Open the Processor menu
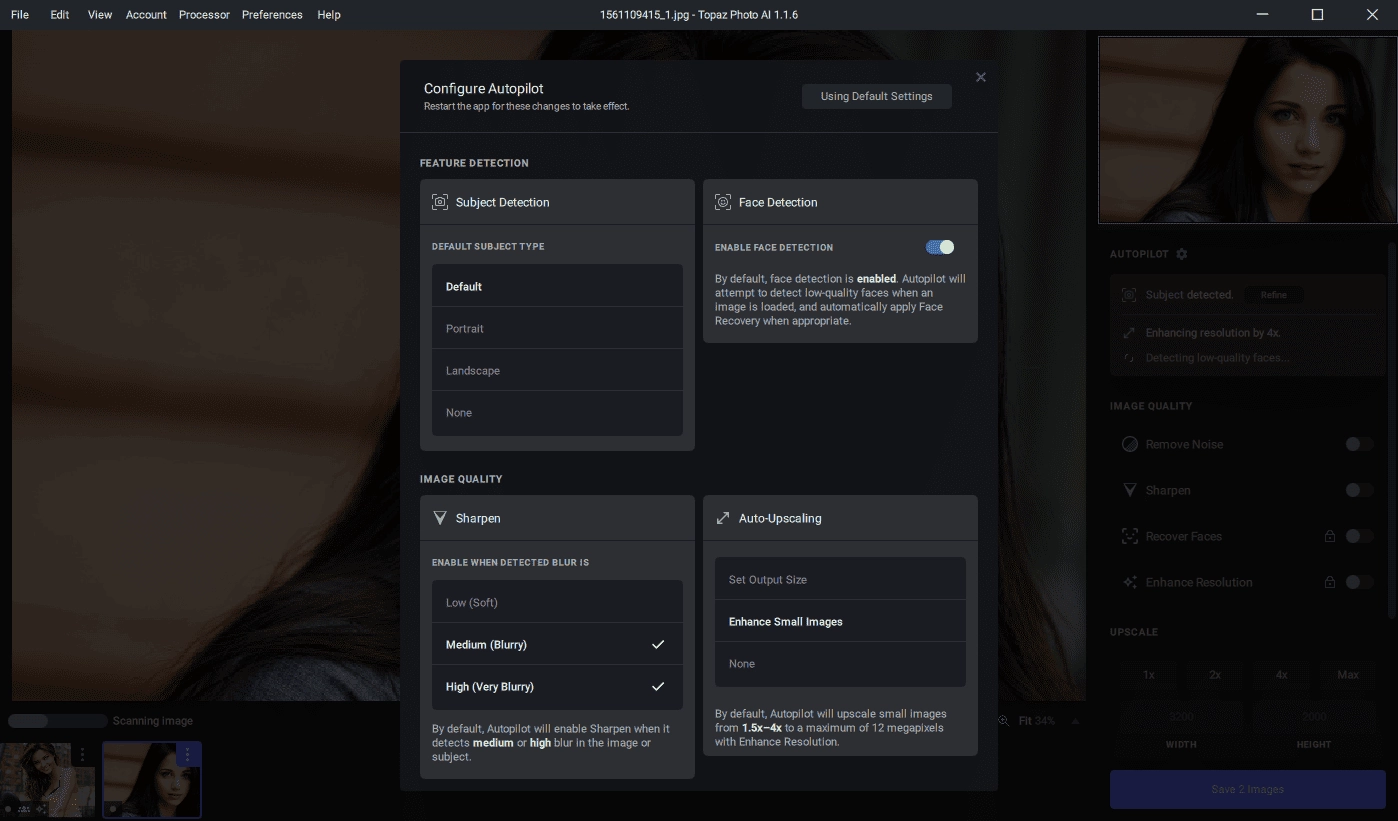Image resolution: width=1398 pixels, height=821 pixels. pyautogui.click(x=204, y=15)
